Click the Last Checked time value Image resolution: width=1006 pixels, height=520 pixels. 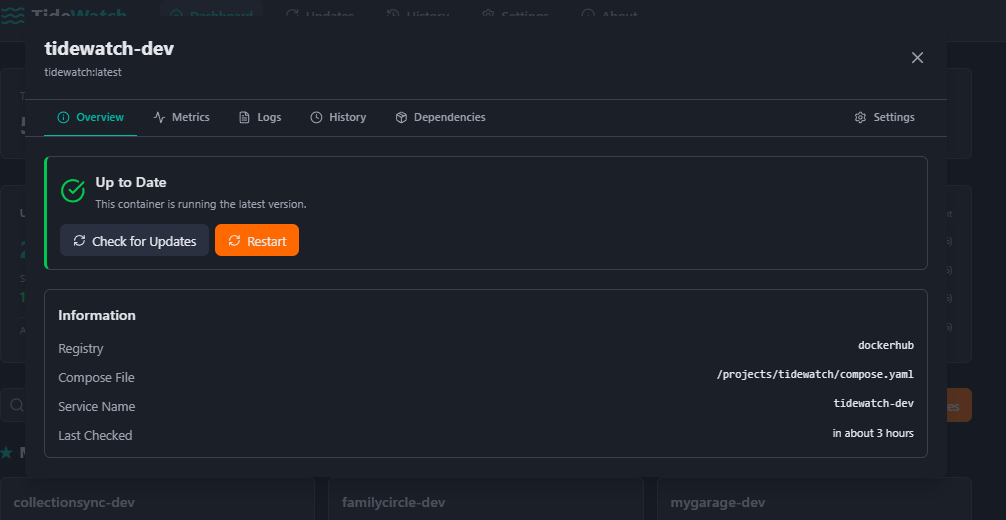pyautogui.click(x=872, y=433)
